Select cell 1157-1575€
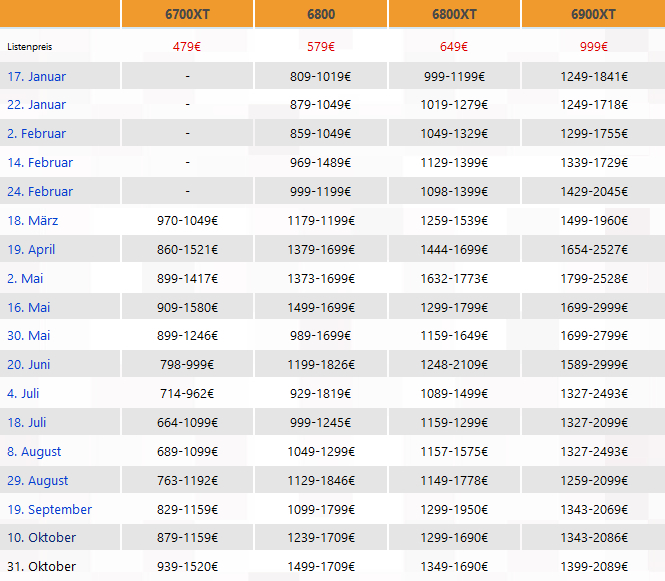 (x=454, y=452)
